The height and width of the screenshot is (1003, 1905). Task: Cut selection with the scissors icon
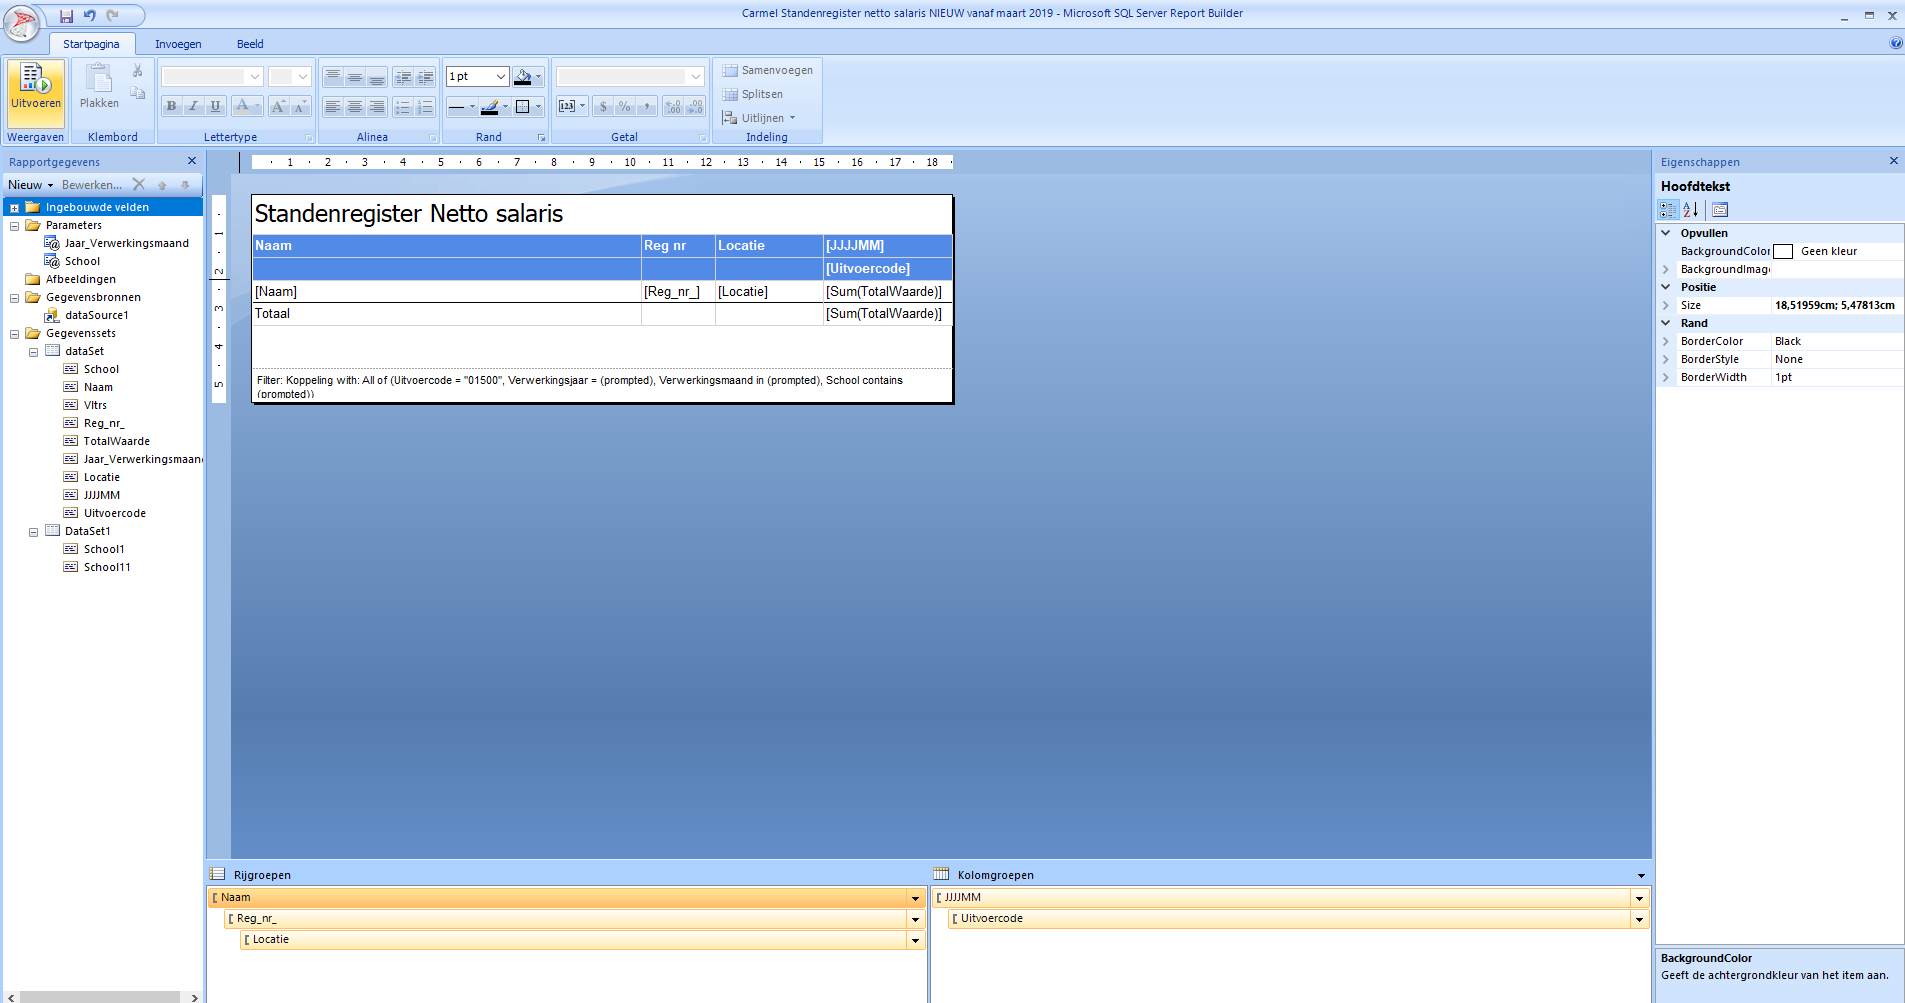point(138,71)
